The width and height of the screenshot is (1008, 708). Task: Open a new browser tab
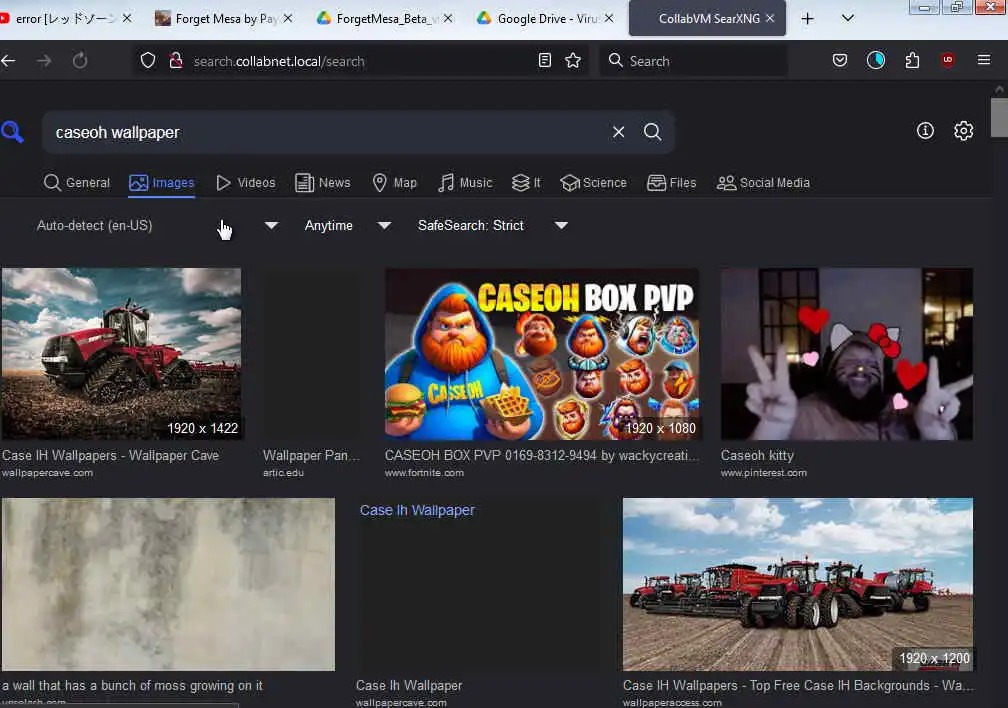(807, 19)
